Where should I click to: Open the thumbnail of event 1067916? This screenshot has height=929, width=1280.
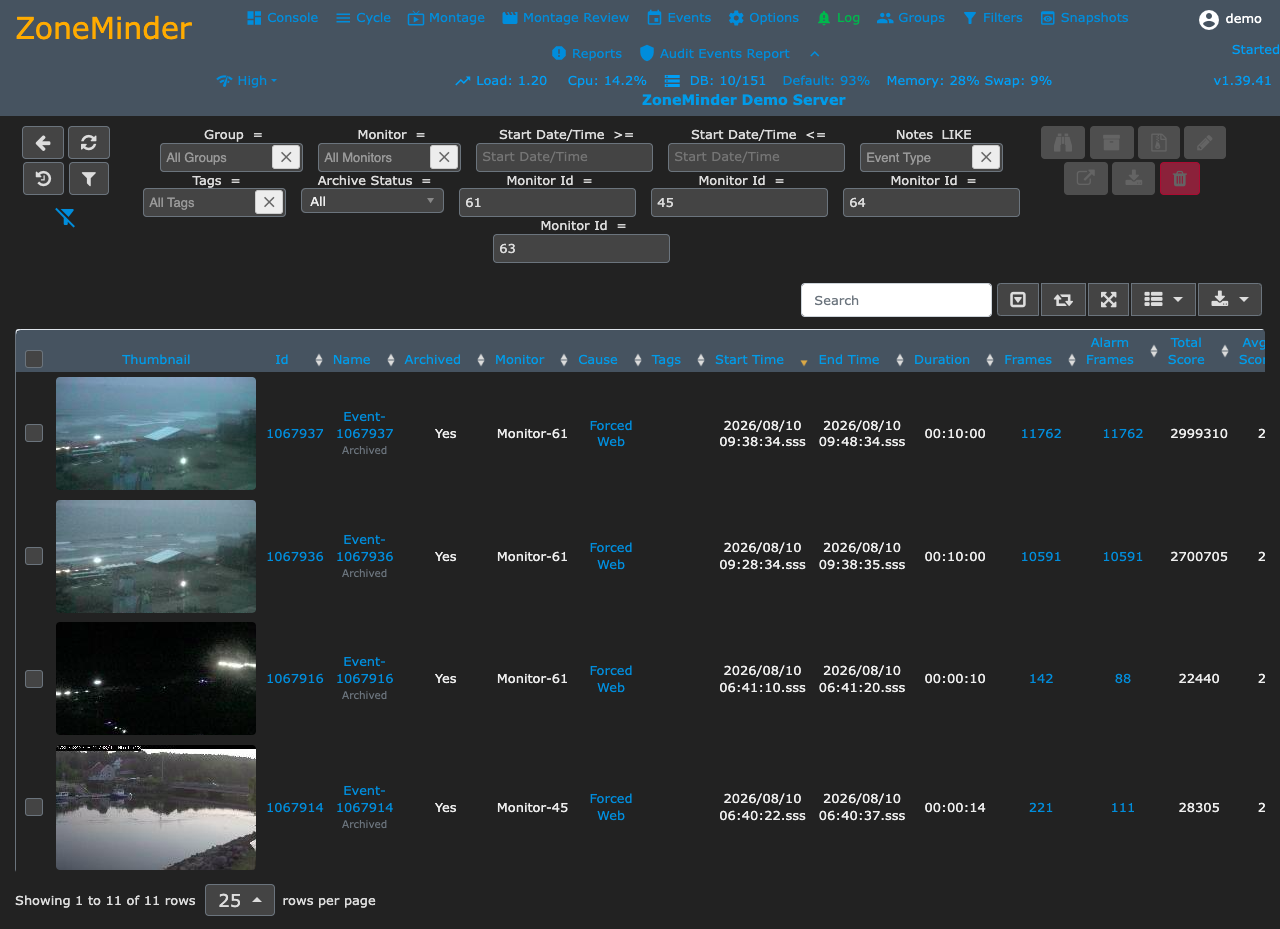(156, 679)
